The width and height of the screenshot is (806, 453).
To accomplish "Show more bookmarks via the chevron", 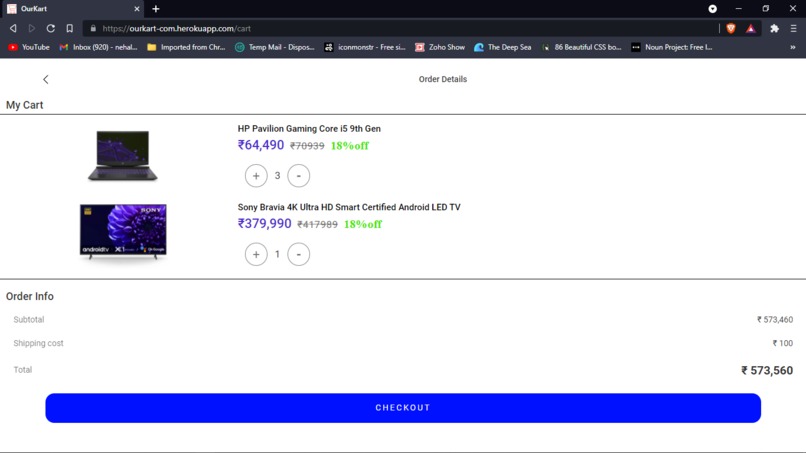I will pyautogui.click(x=793, y=47).
